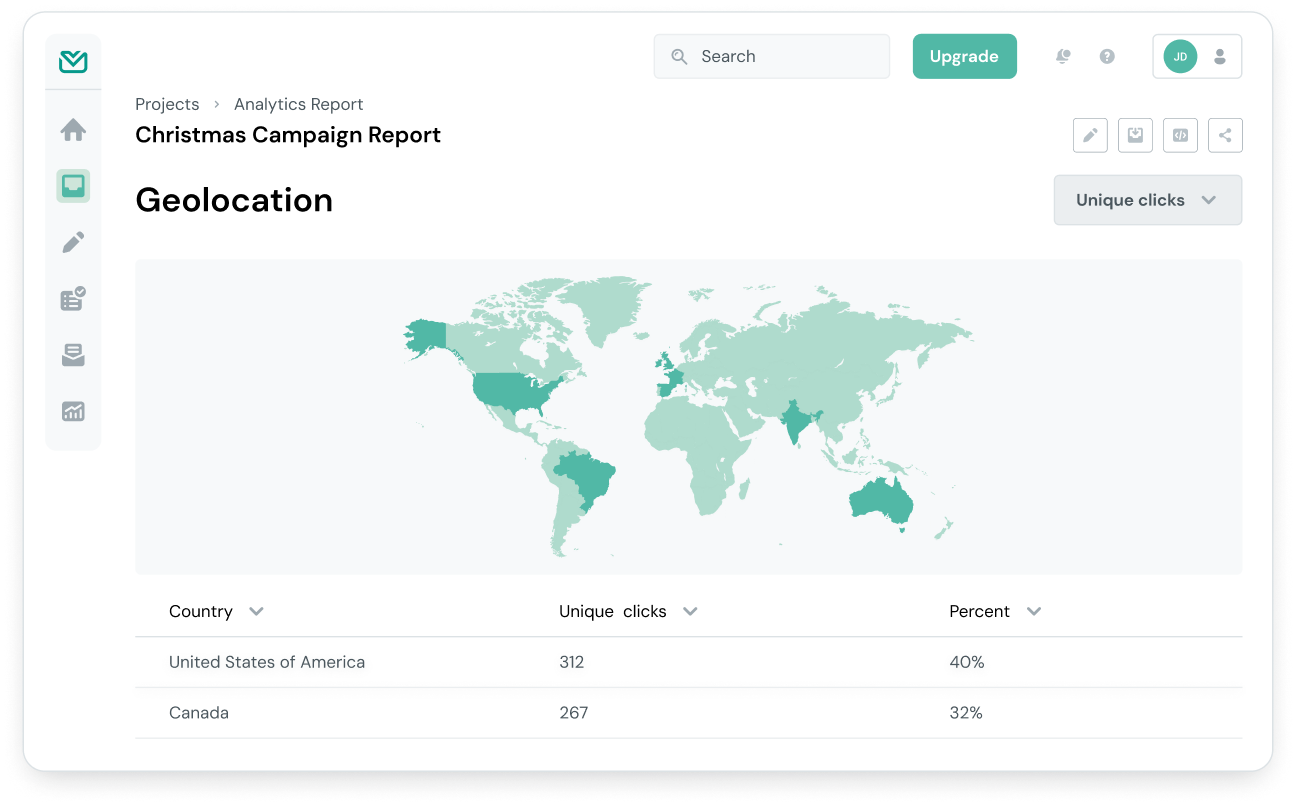Click the Upgrade button
The width and height of the screenshot is (1296, 806).
pyautogui.click(x=964, y=57)
